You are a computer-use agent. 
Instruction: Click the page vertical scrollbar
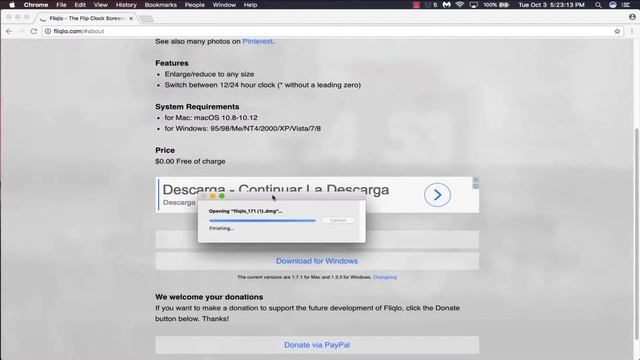(x=637, y=233)
